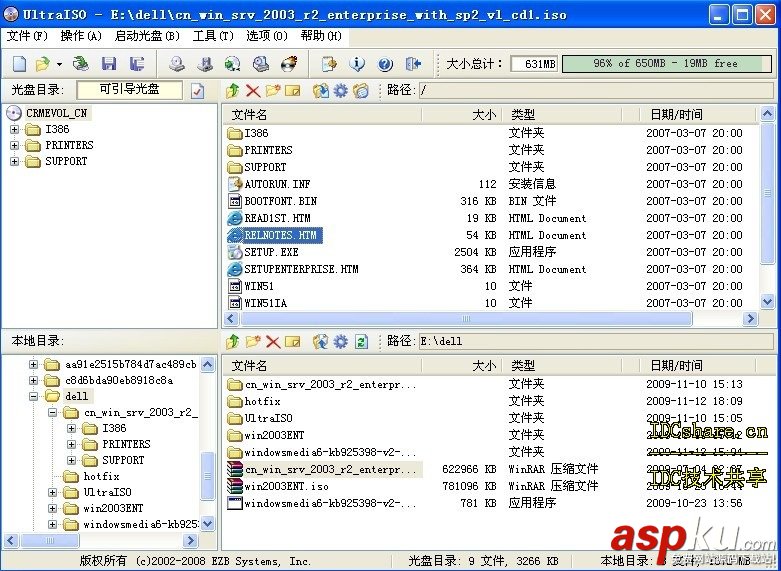The image size is (781, 571).
Task: Go up one level in the 本地目录 pane
Action: (233, 341)
